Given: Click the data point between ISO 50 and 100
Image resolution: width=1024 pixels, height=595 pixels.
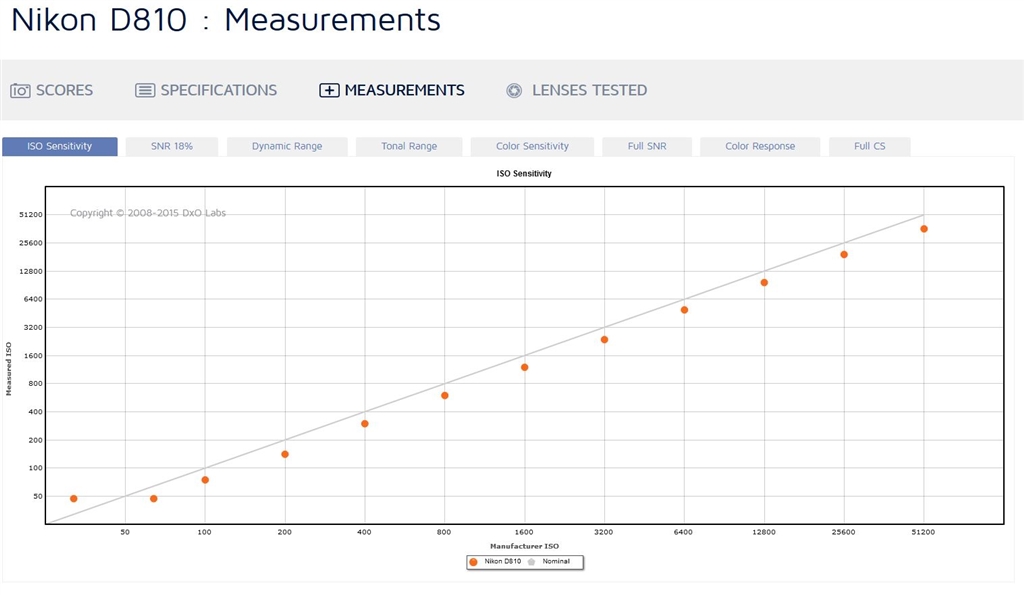Looking at the screenshot, I should [153, 499].
